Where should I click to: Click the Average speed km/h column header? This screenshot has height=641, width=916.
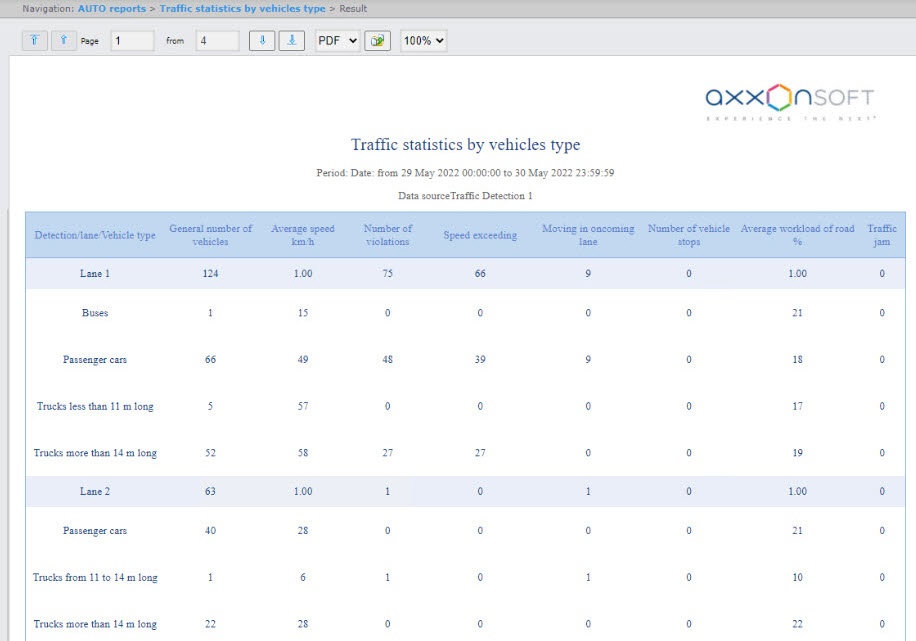pyautogui.click(x=303, y=235)
